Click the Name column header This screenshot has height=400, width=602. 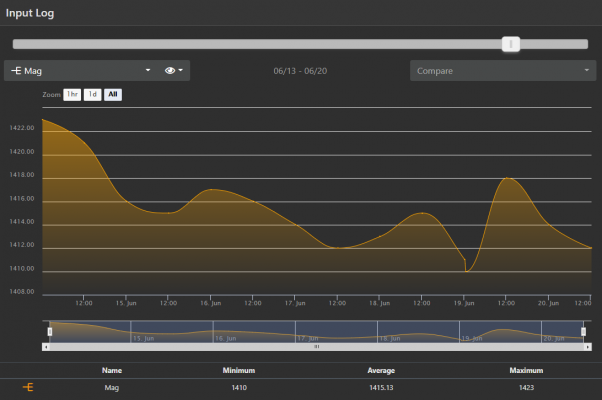(112, 370)
